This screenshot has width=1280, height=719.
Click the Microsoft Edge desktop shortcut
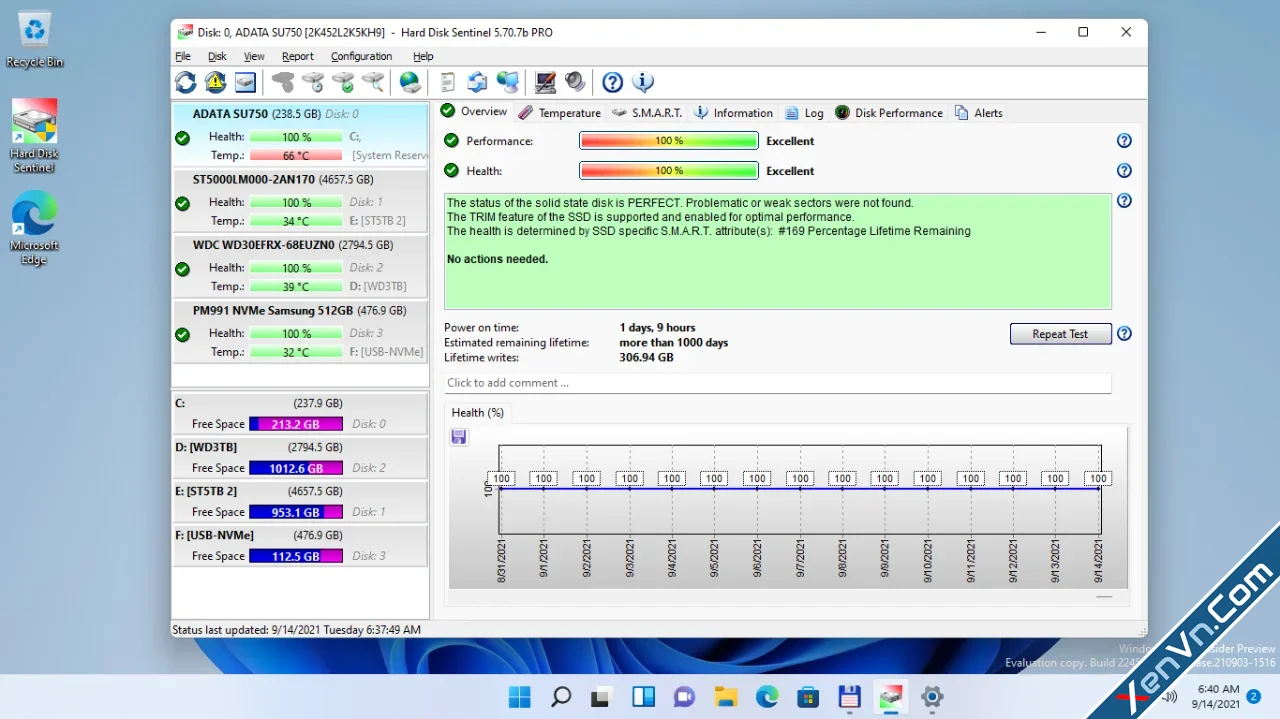(x=34, y=230)
